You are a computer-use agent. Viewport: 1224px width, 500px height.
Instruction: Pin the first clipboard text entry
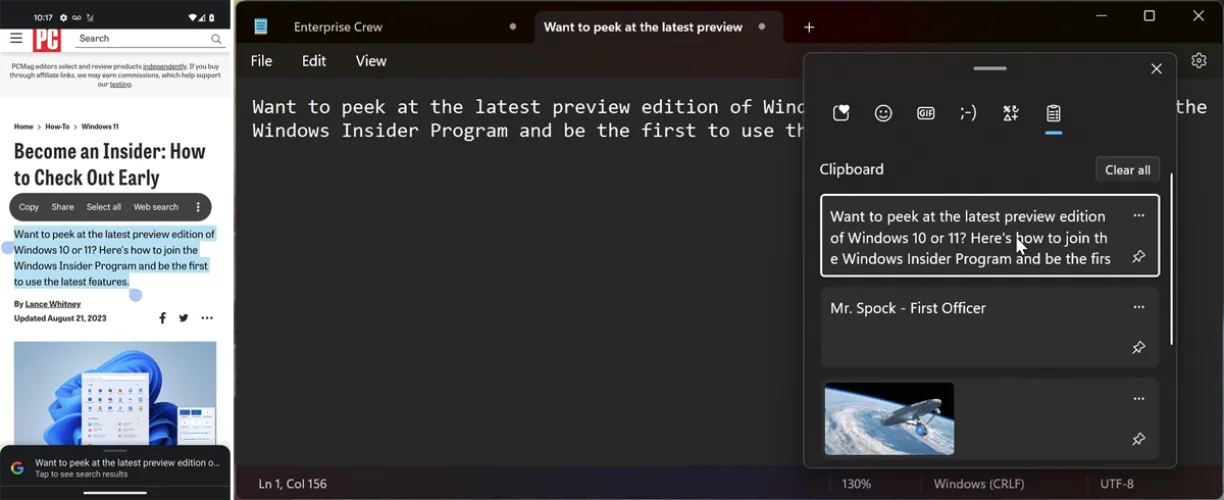coord(1138,257)
